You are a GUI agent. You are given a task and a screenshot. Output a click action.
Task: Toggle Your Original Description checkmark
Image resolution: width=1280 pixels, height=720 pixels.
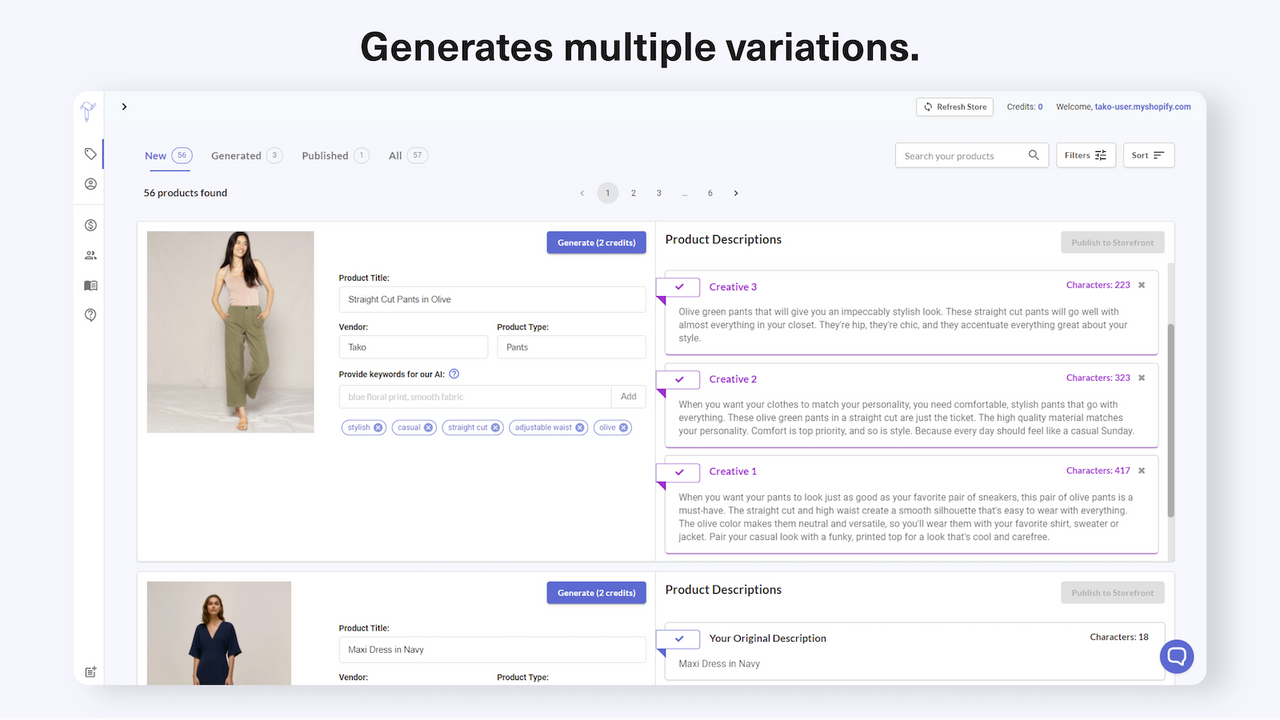tap(678, 638)
